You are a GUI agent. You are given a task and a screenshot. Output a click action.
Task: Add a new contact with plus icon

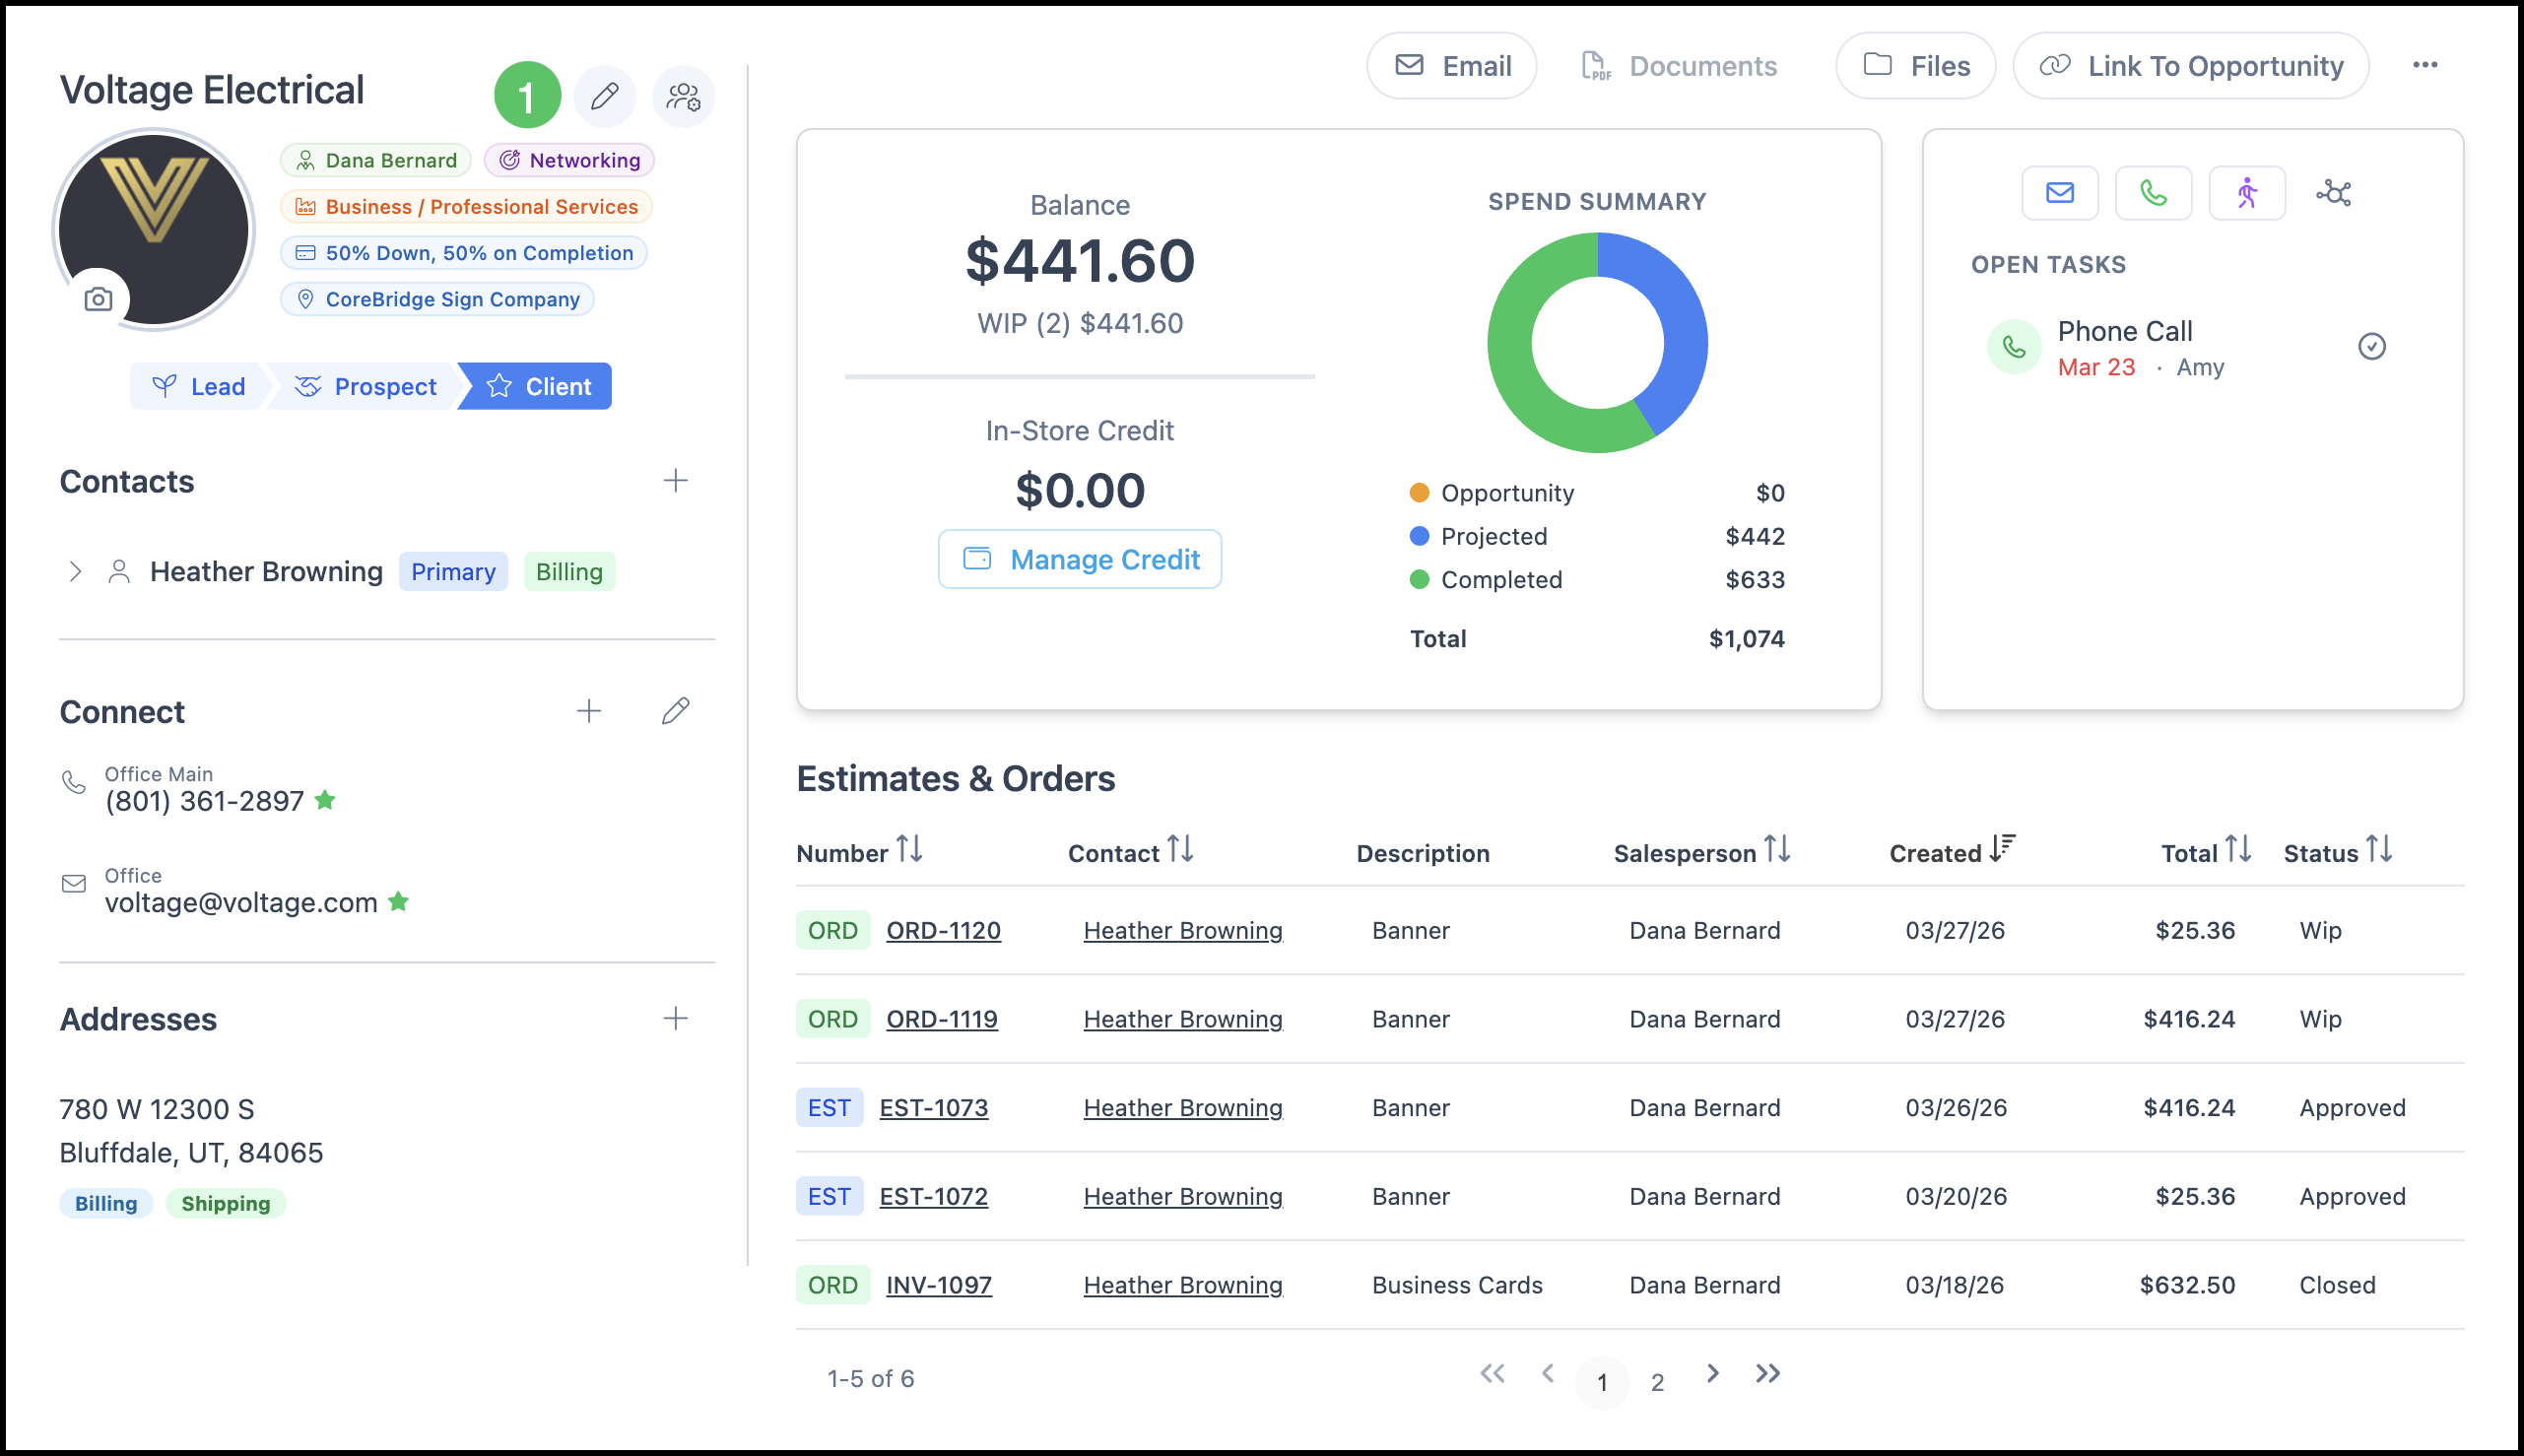click(675, 481)
